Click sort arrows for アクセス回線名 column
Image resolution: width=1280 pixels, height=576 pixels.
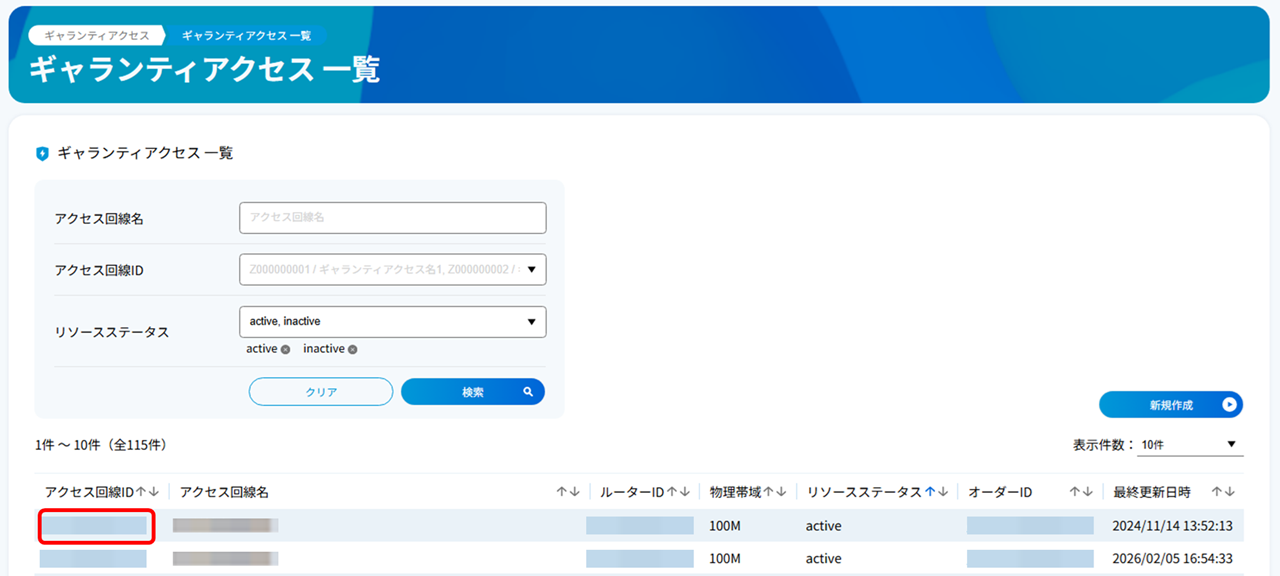(x=568, y=492)
